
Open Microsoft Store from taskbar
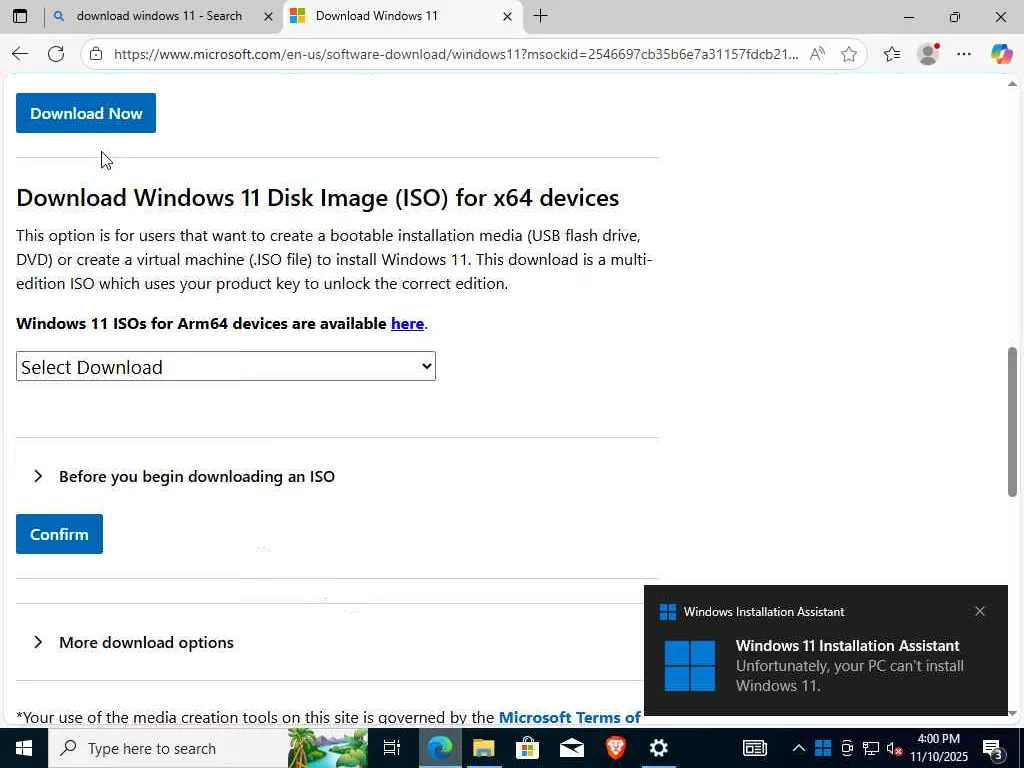(x=527, y=748)
